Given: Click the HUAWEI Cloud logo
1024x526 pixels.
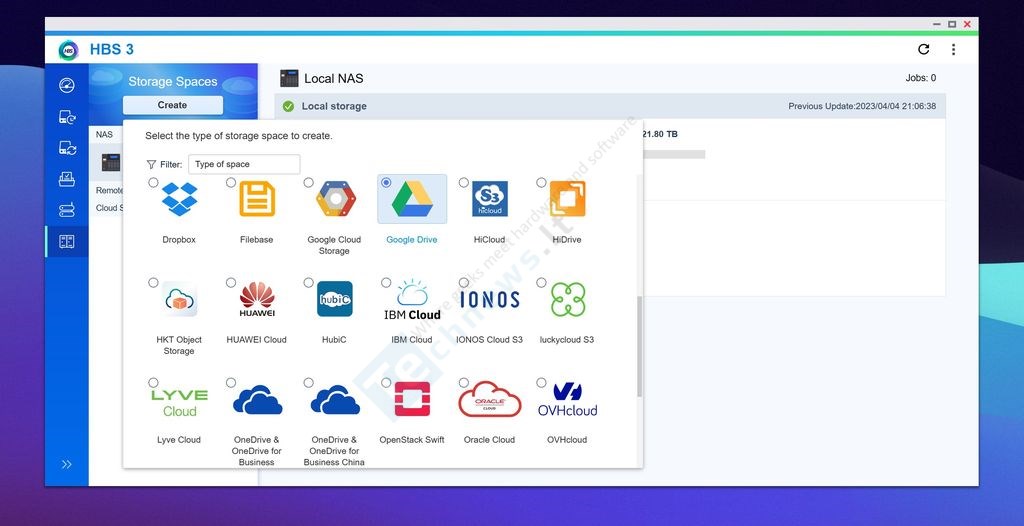Looking at the screenshot, I should [x=257, y=299].
